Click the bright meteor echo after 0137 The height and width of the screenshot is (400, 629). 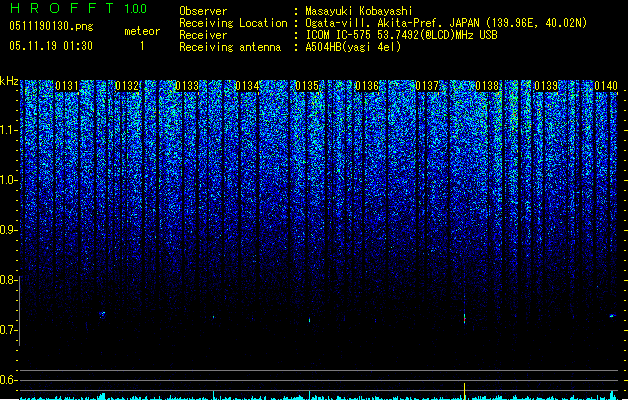coord(465,319)
